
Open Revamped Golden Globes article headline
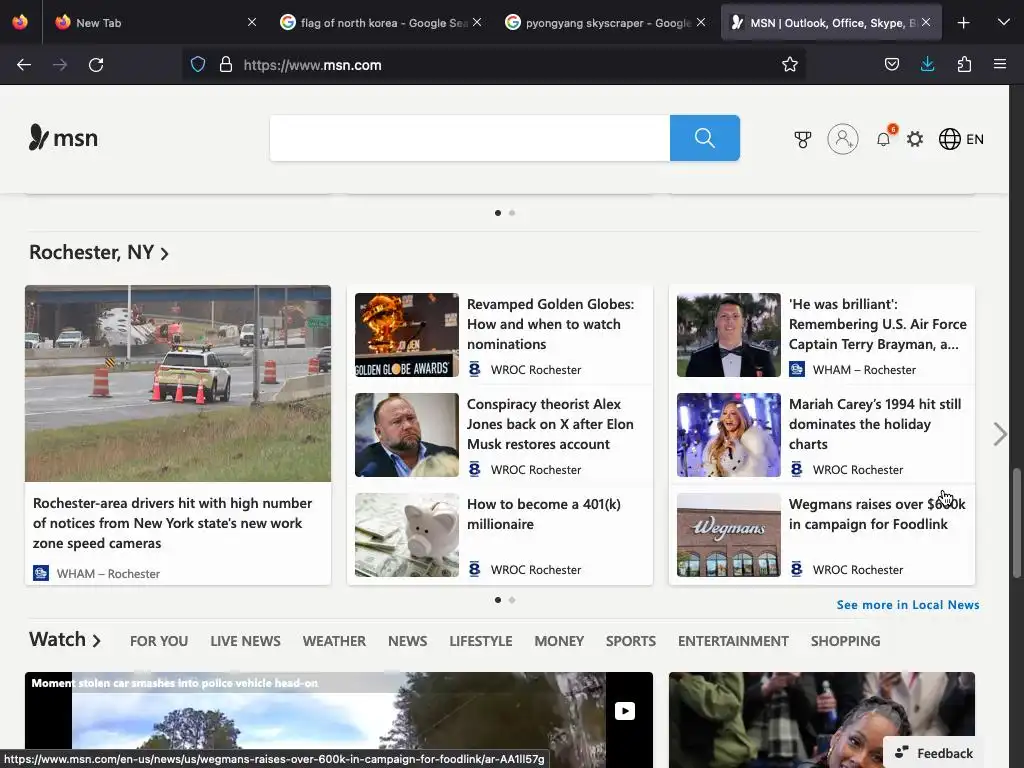pyautogui.click(x=551, y=324)
